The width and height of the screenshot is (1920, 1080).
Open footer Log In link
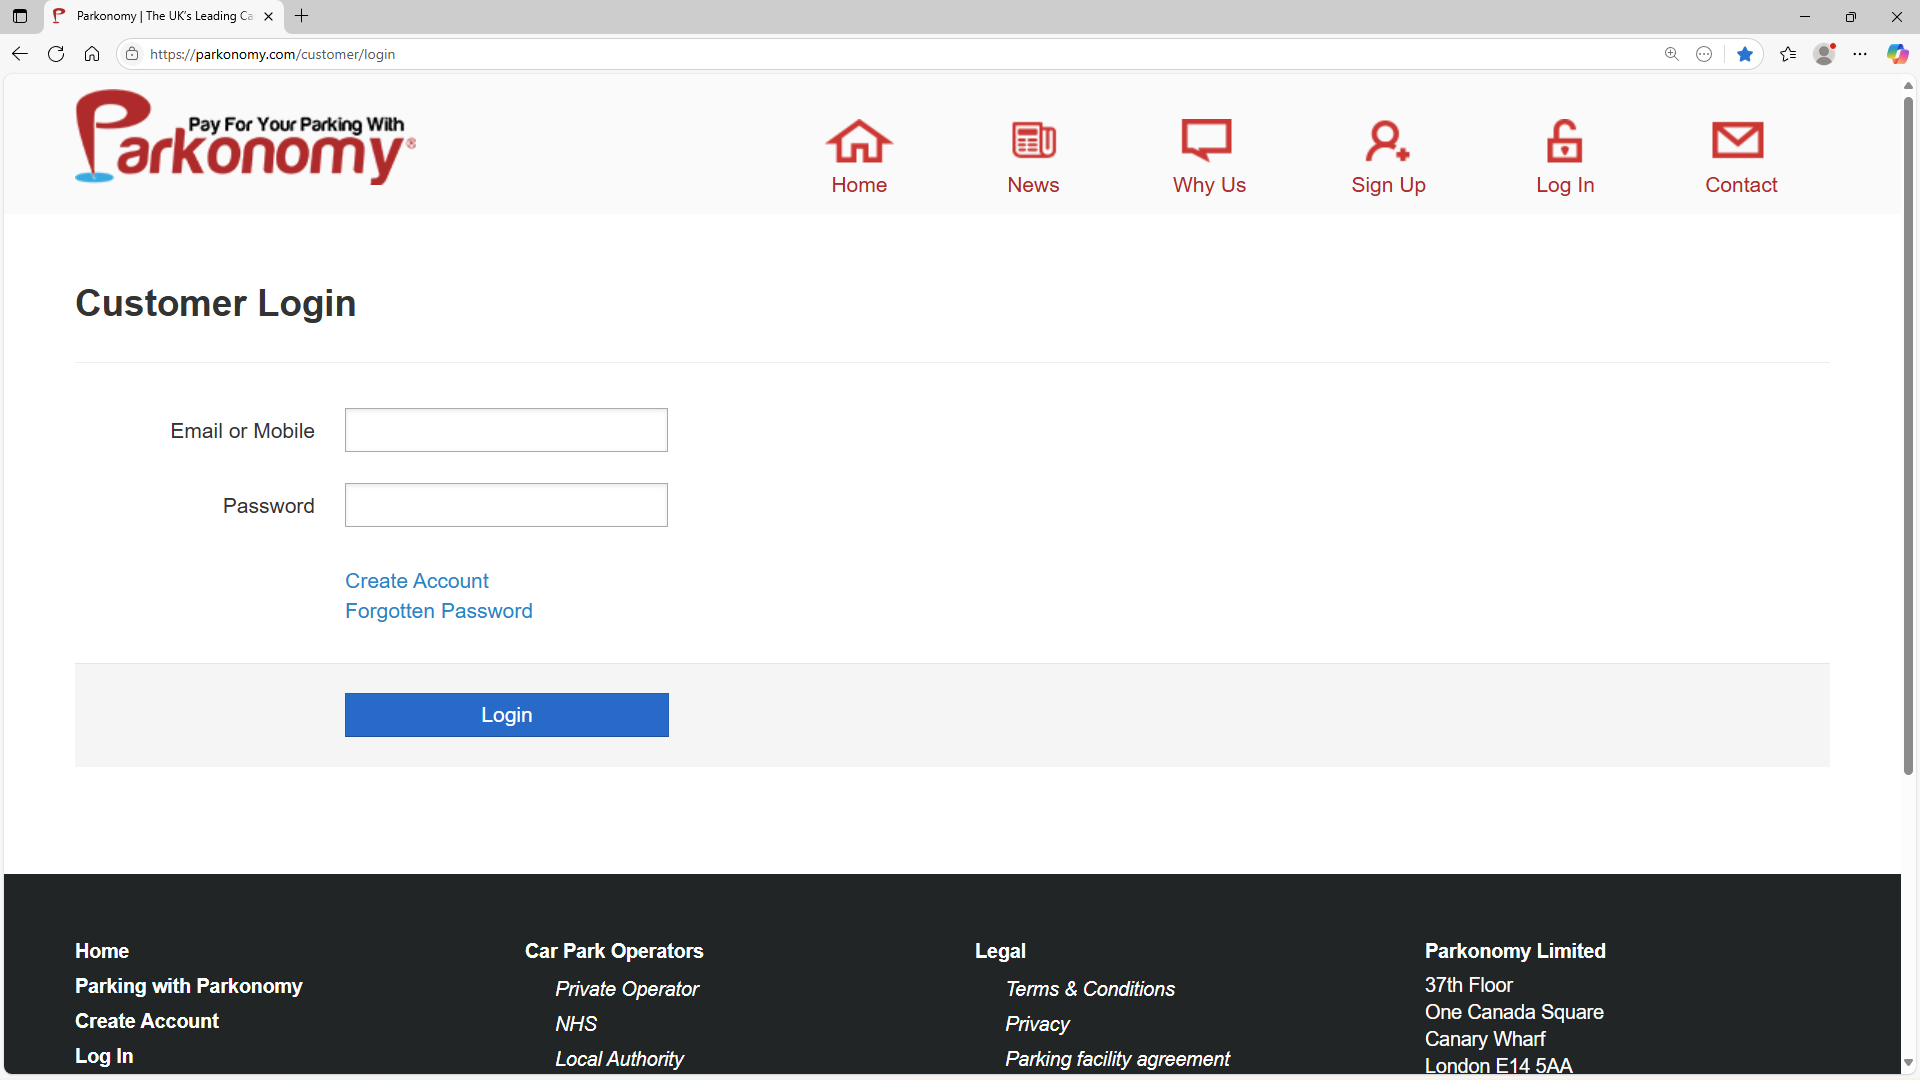[104, 1056]
